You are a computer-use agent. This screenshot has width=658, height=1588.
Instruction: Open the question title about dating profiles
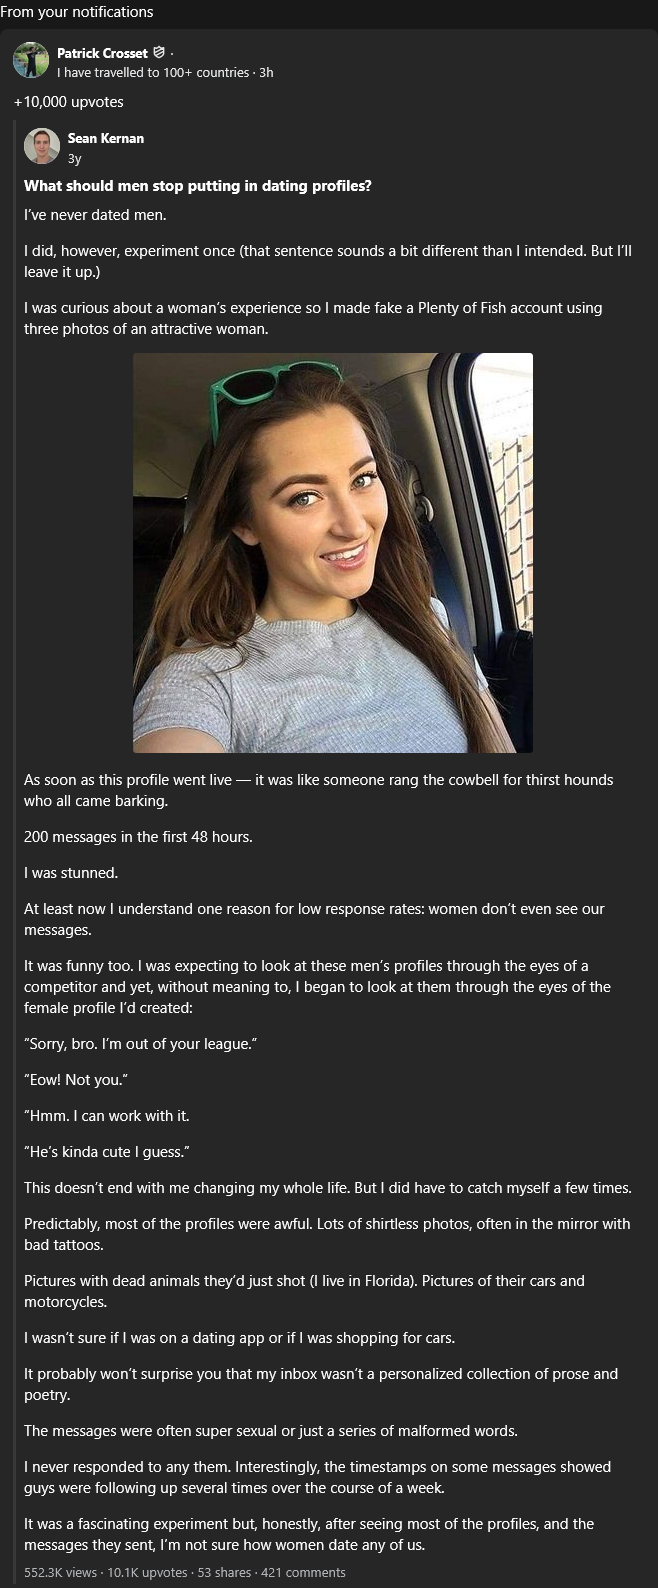[x=198, y=186]
